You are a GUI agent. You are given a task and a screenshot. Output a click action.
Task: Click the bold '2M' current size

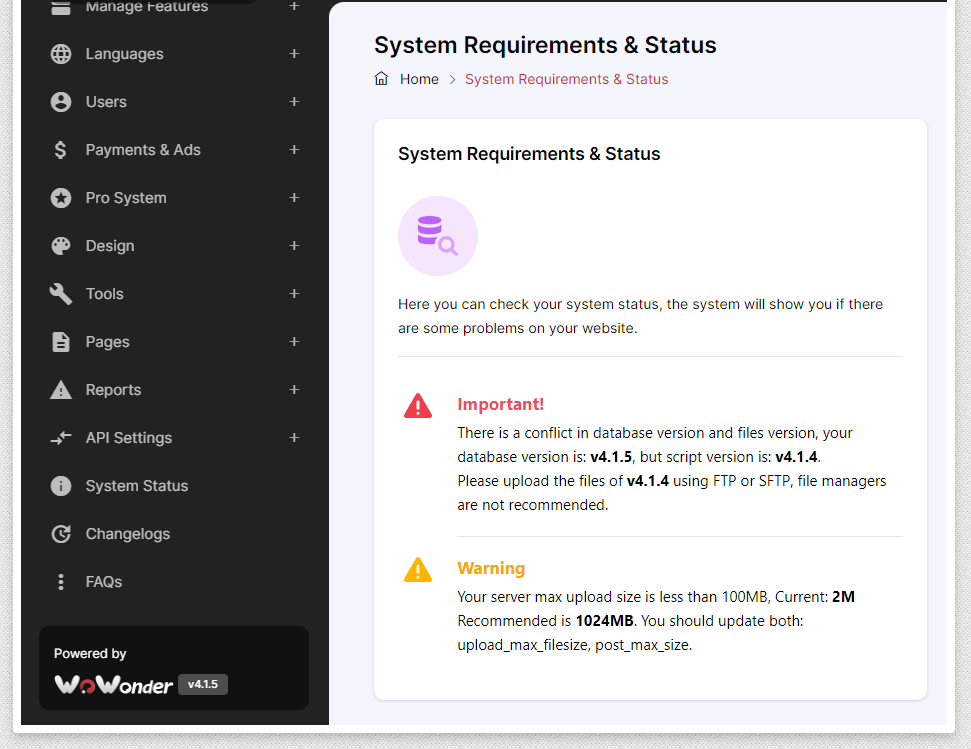[x=843, y=597]
